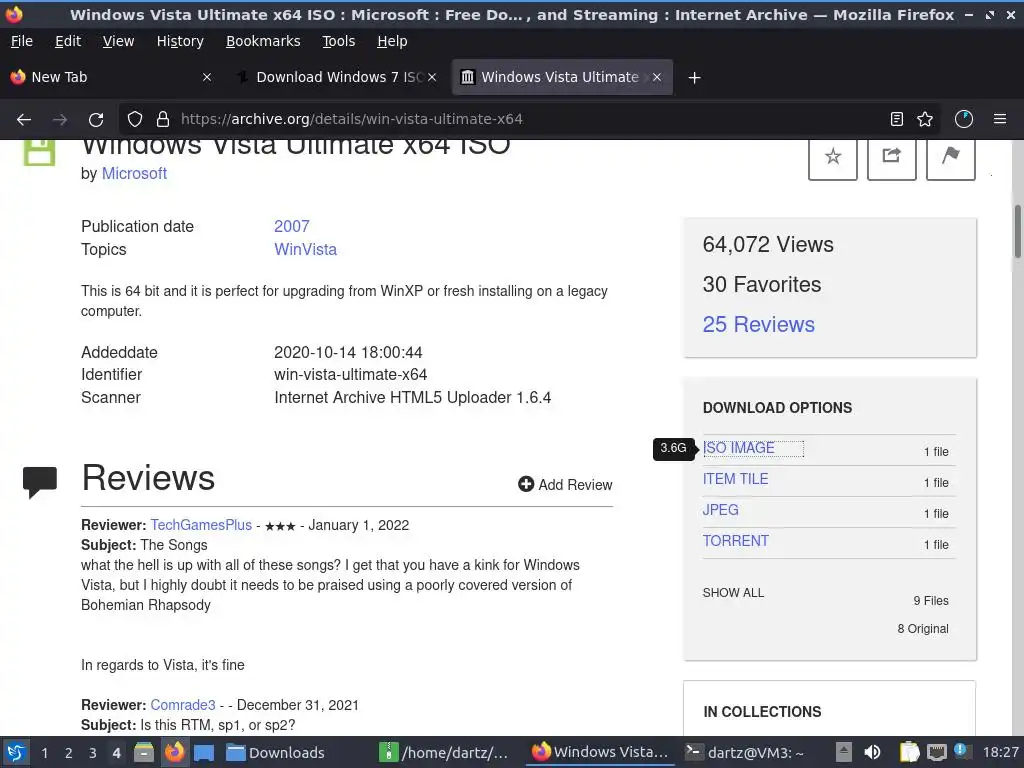Flag this archive item

[x=951, y=157]
